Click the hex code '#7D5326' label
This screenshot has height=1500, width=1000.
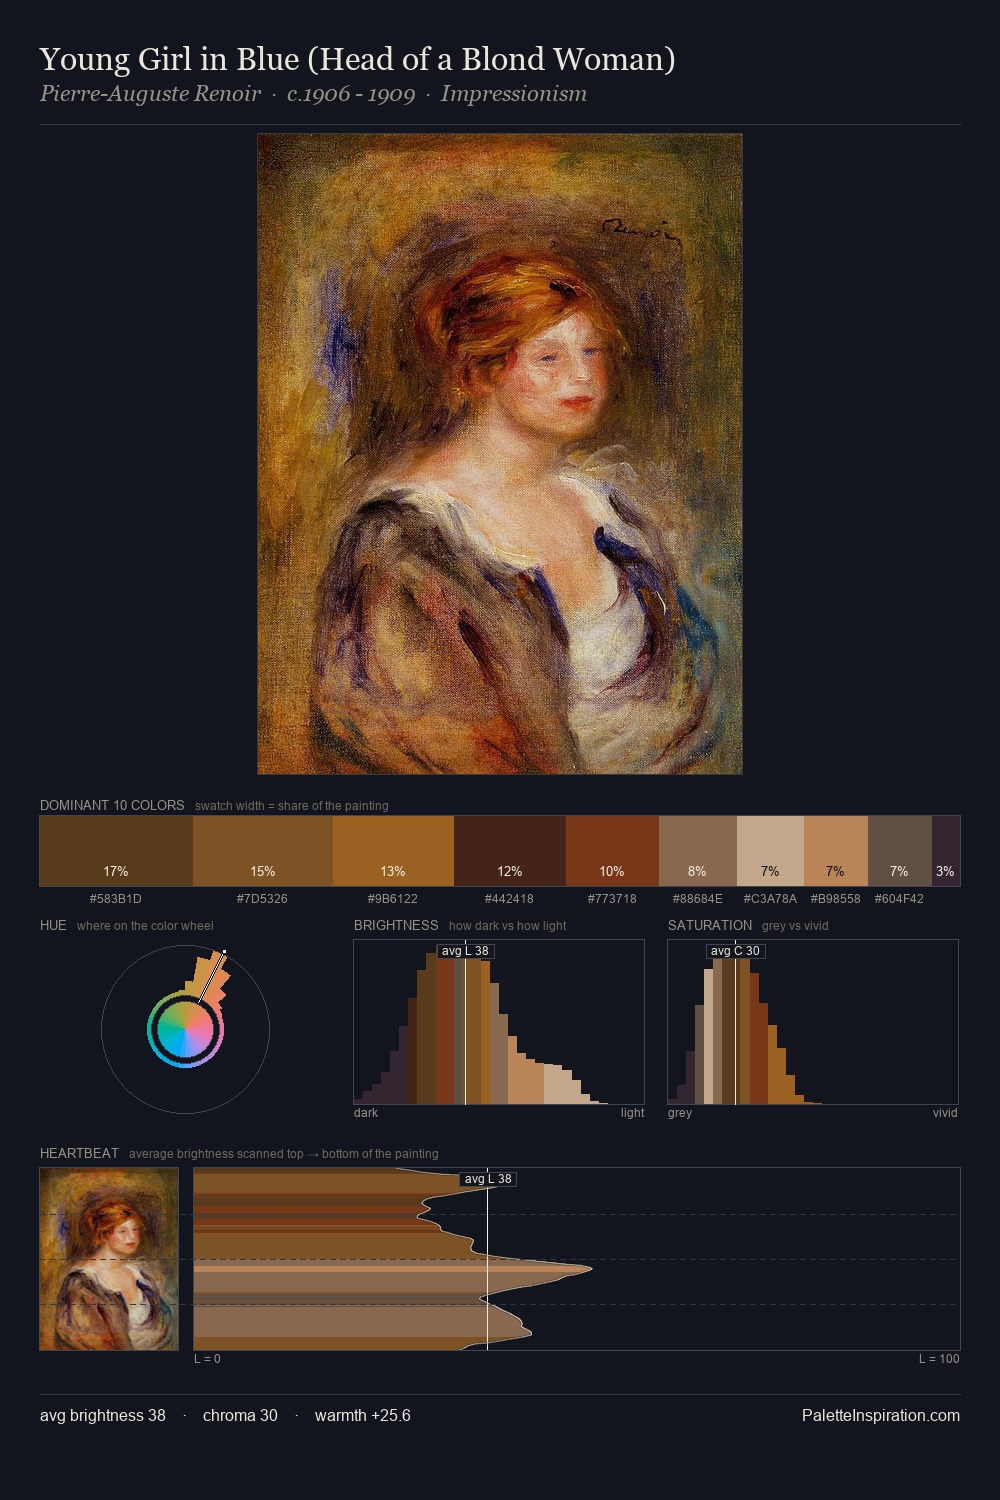click(262, 898)
